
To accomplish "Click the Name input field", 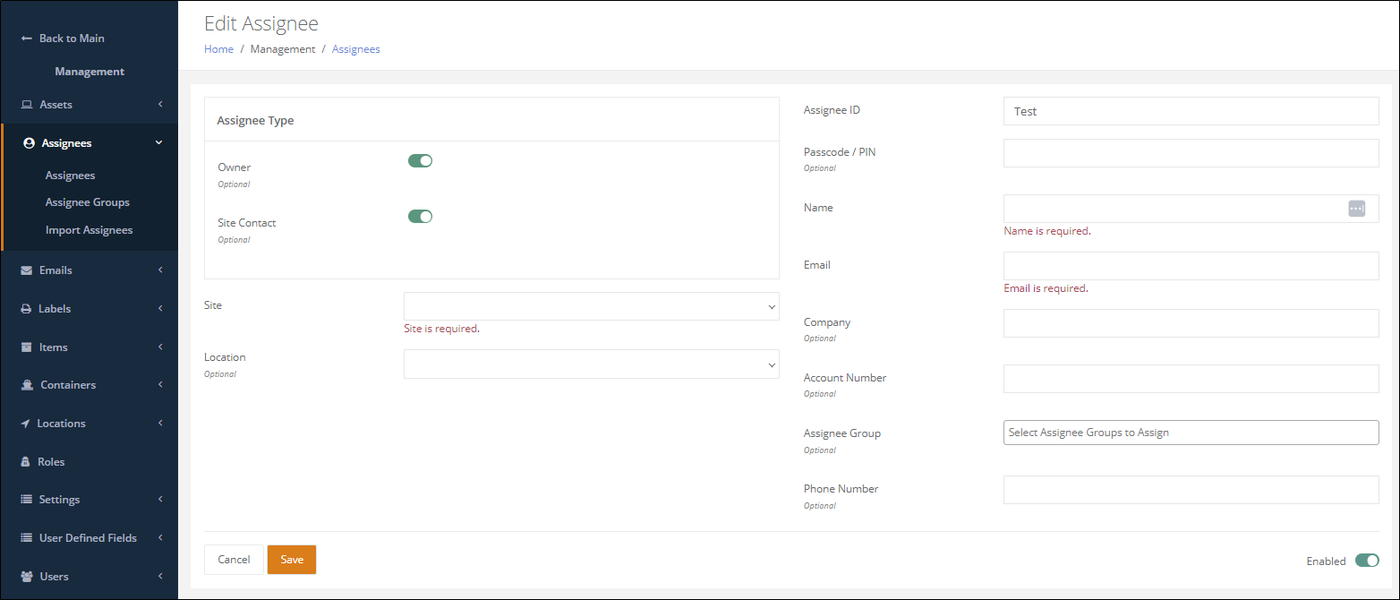I will coord(1191,208).
